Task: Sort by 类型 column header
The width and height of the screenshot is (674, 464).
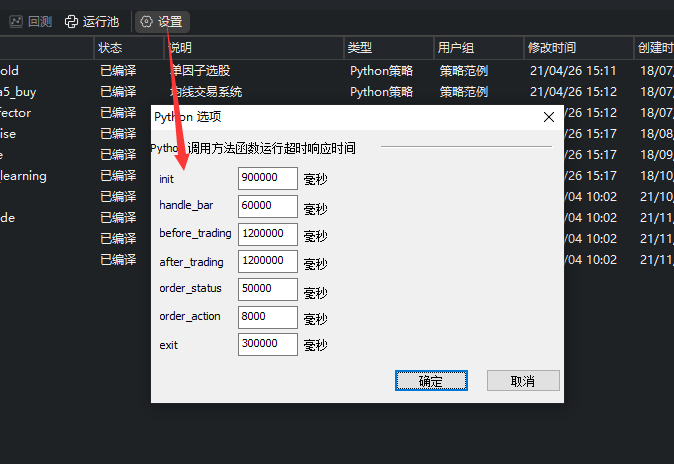Action: [389, 48]
